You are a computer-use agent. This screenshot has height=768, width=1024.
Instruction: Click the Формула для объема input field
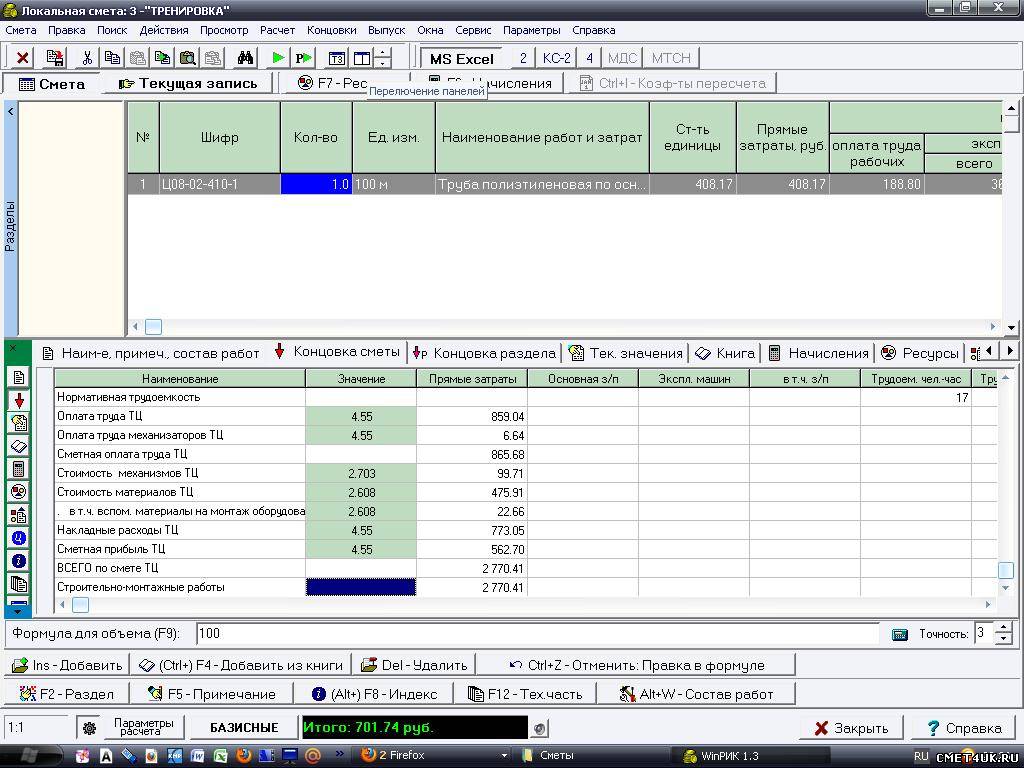[x=536, y=633]
